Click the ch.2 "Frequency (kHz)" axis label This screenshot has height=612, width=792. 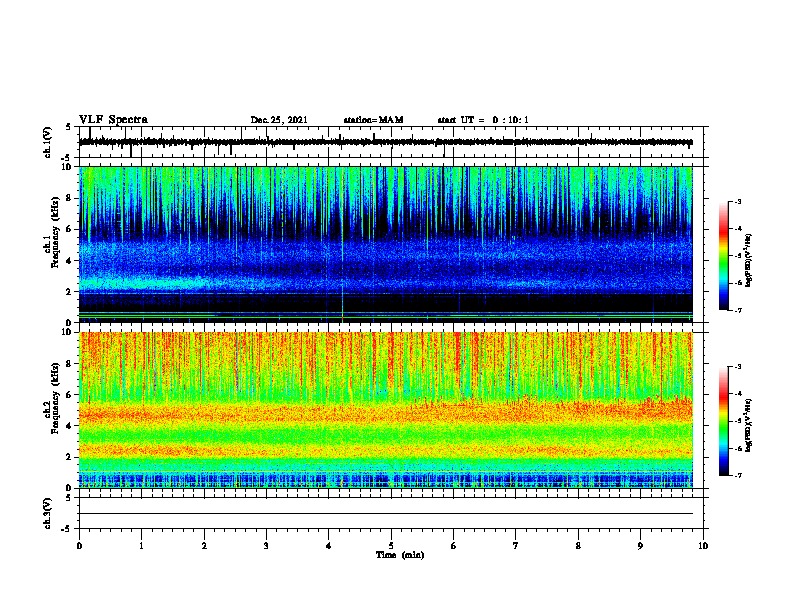click(x=56, y=398)
